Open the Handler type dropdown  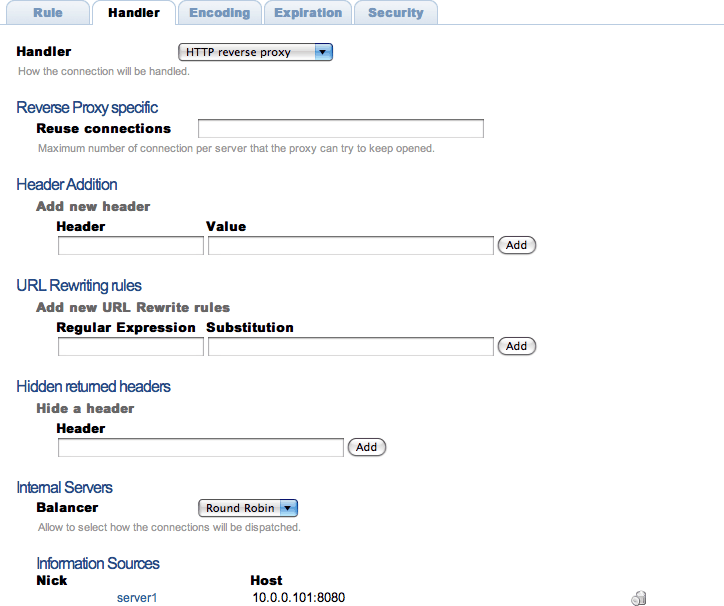(255, 52)
